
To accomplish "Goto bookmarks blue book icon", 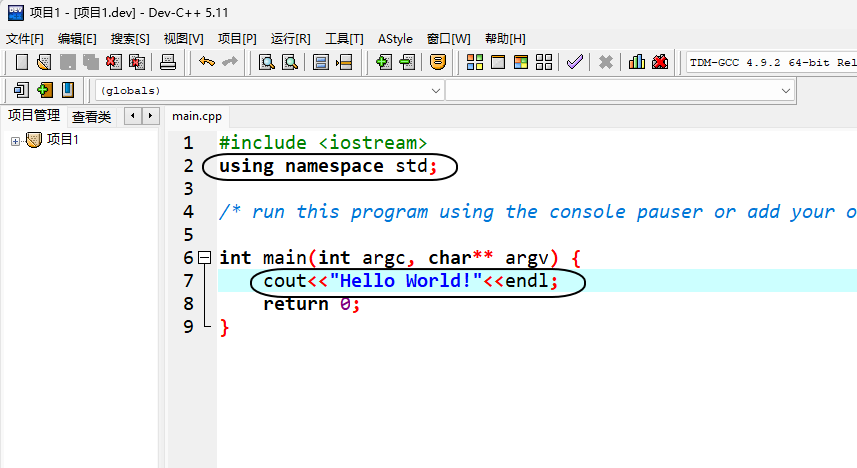I will coord(68,90).
